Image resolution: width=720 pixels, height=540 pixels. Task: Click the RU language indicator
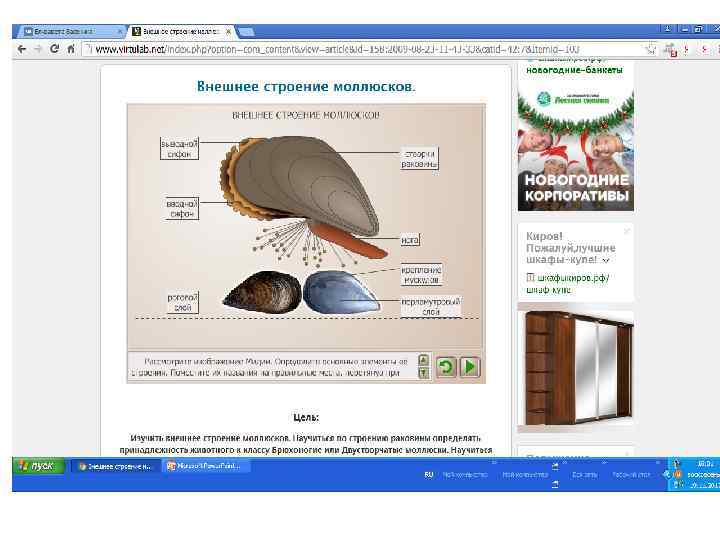pos(428,475)
